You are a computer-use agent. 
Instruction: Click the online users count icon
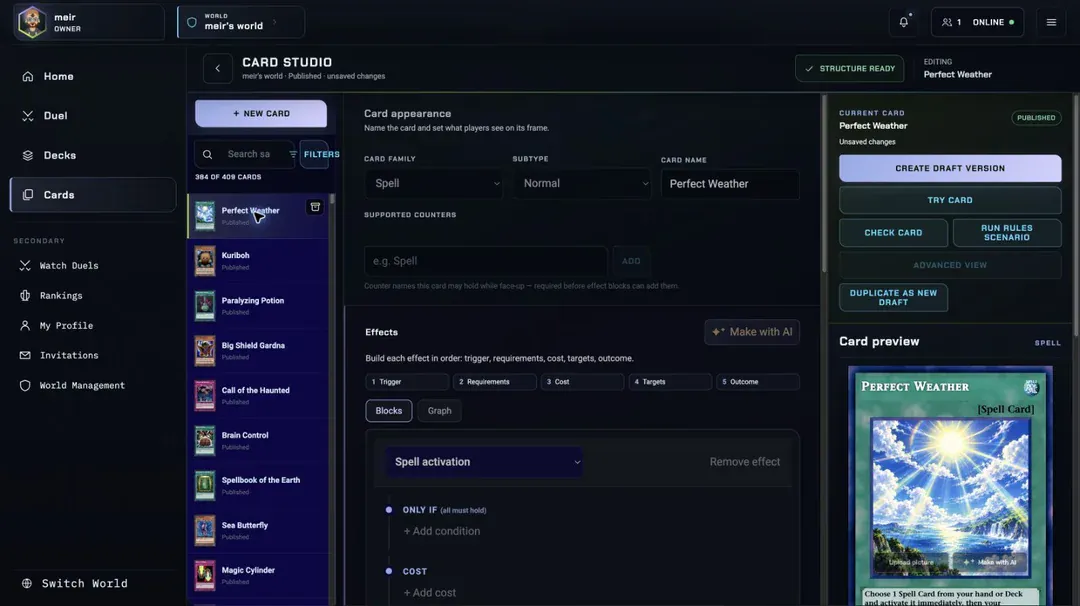[947, 22]
